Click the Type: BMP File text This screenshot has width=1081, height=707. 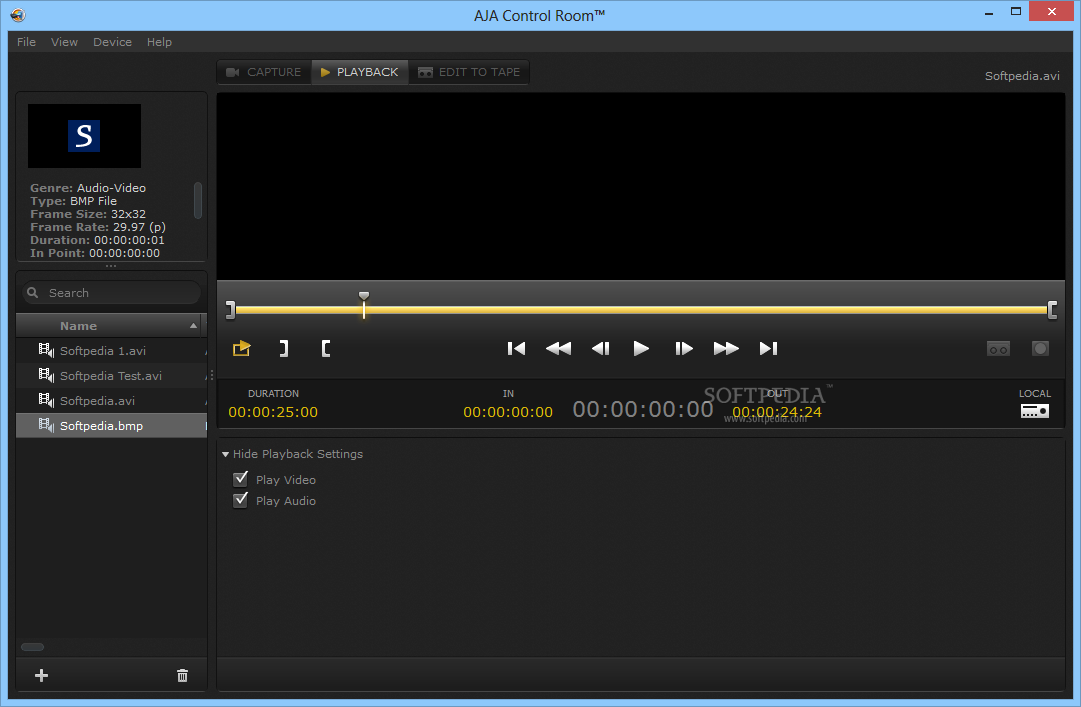click(x=74, y=201)
